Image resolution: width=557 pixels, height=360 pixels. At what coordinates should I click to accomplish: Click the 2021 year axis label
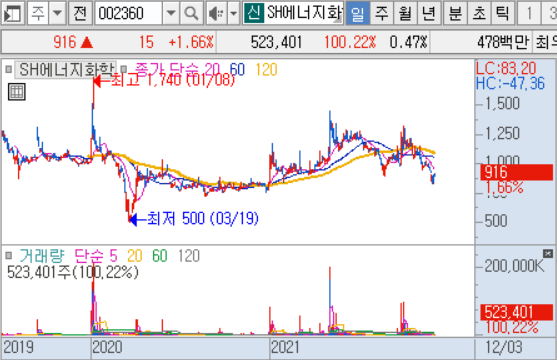(x=285, y=347)
